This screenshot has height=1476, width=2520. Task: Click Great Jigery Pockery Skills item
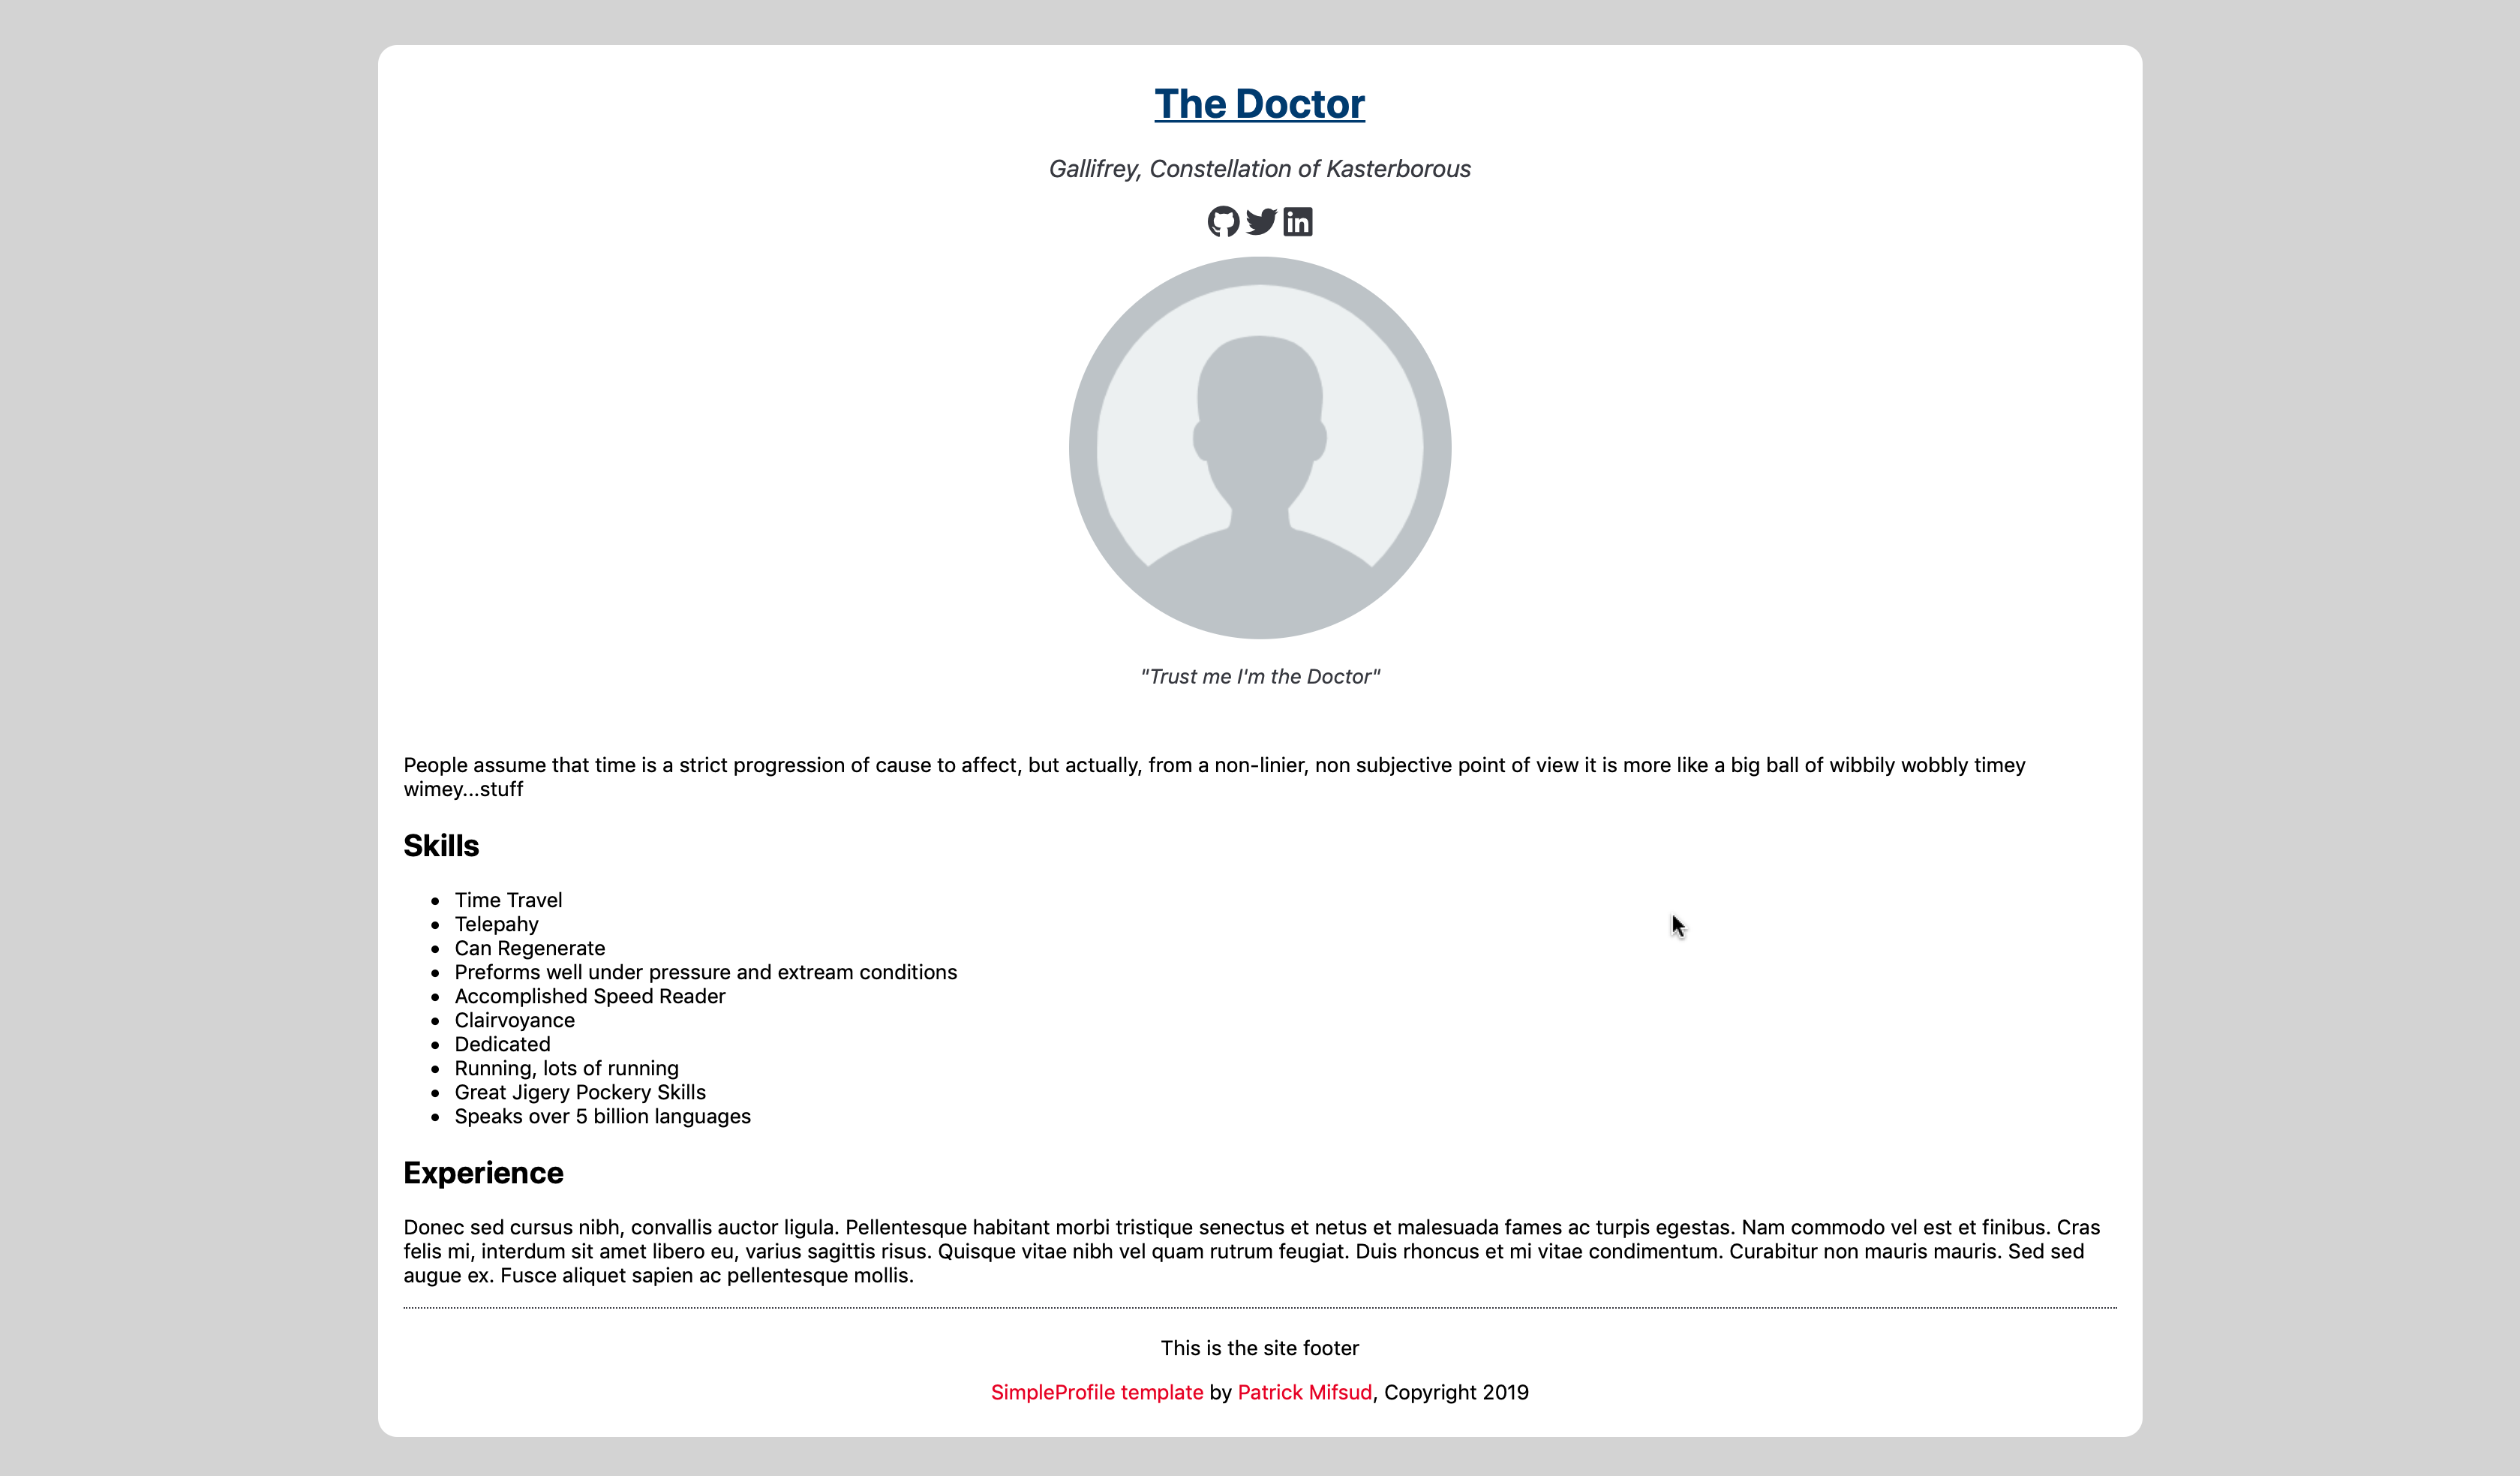coord(579,1092)
